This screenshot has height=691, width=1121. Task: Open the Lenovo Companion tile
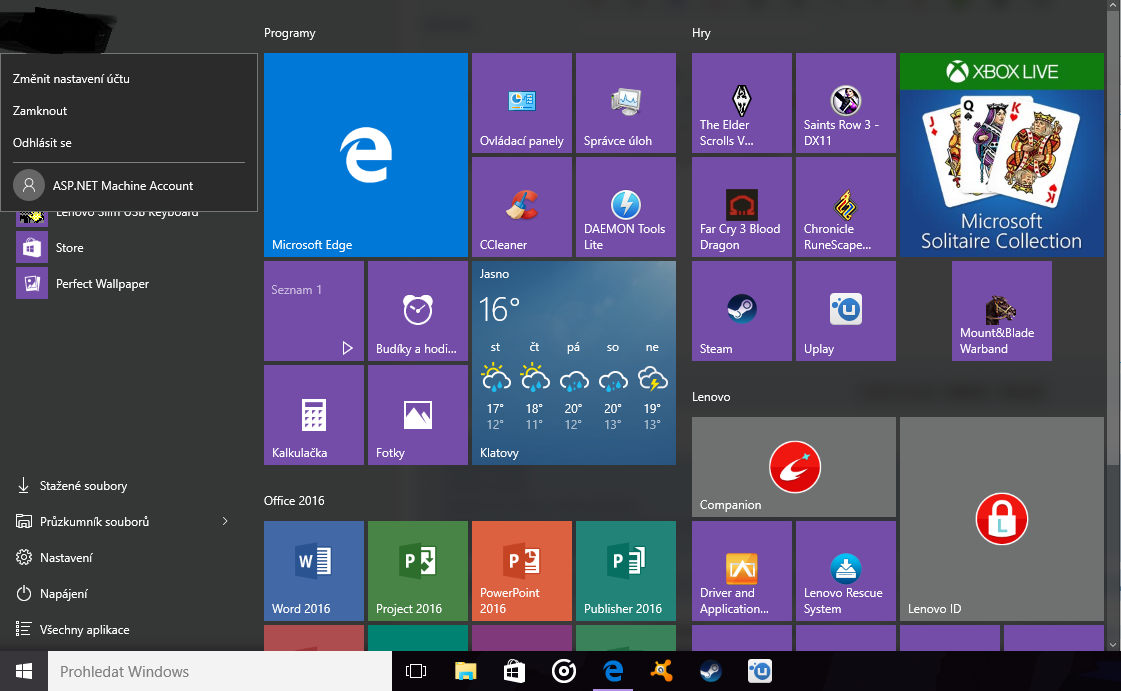coord(793,467)
